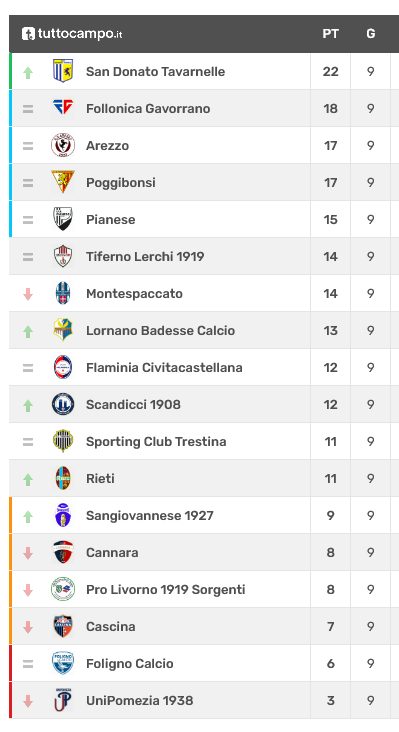
Task: Open the Flaminia Civitacastellana team page
Action: pos(164,367)
